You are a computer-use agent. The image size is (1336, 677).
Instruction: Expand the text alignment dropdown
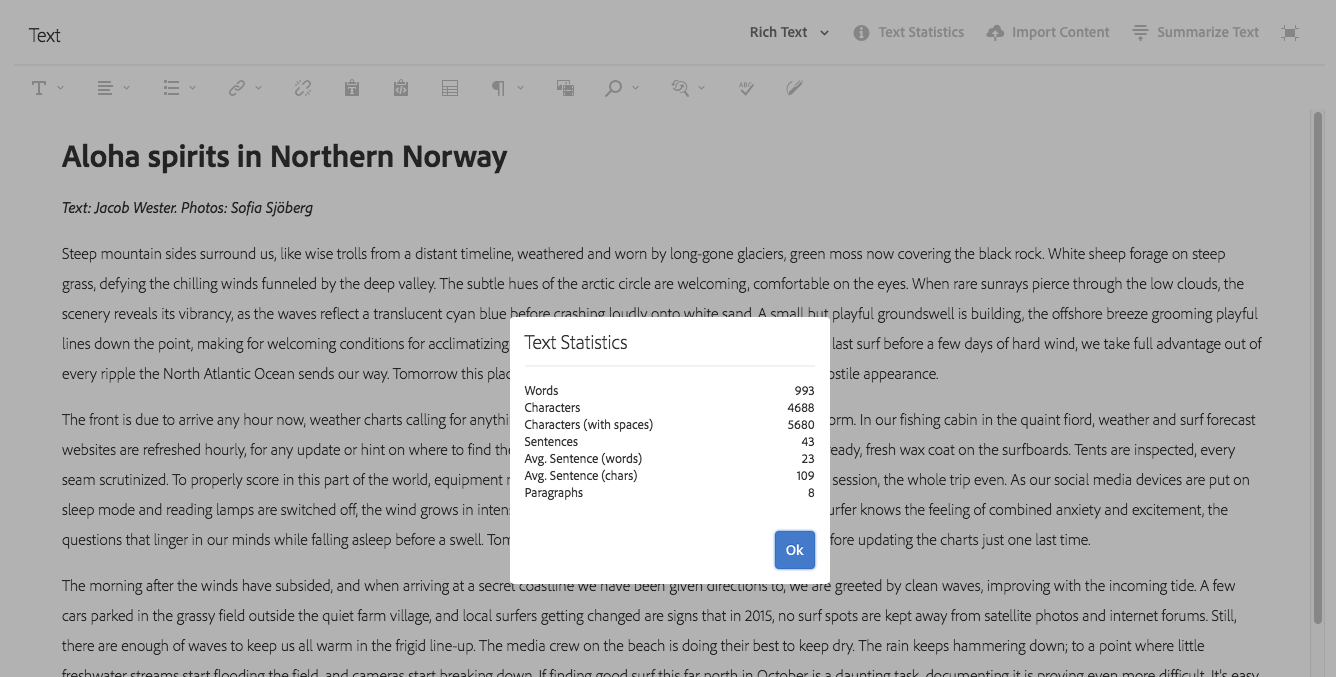click(112, 88)
